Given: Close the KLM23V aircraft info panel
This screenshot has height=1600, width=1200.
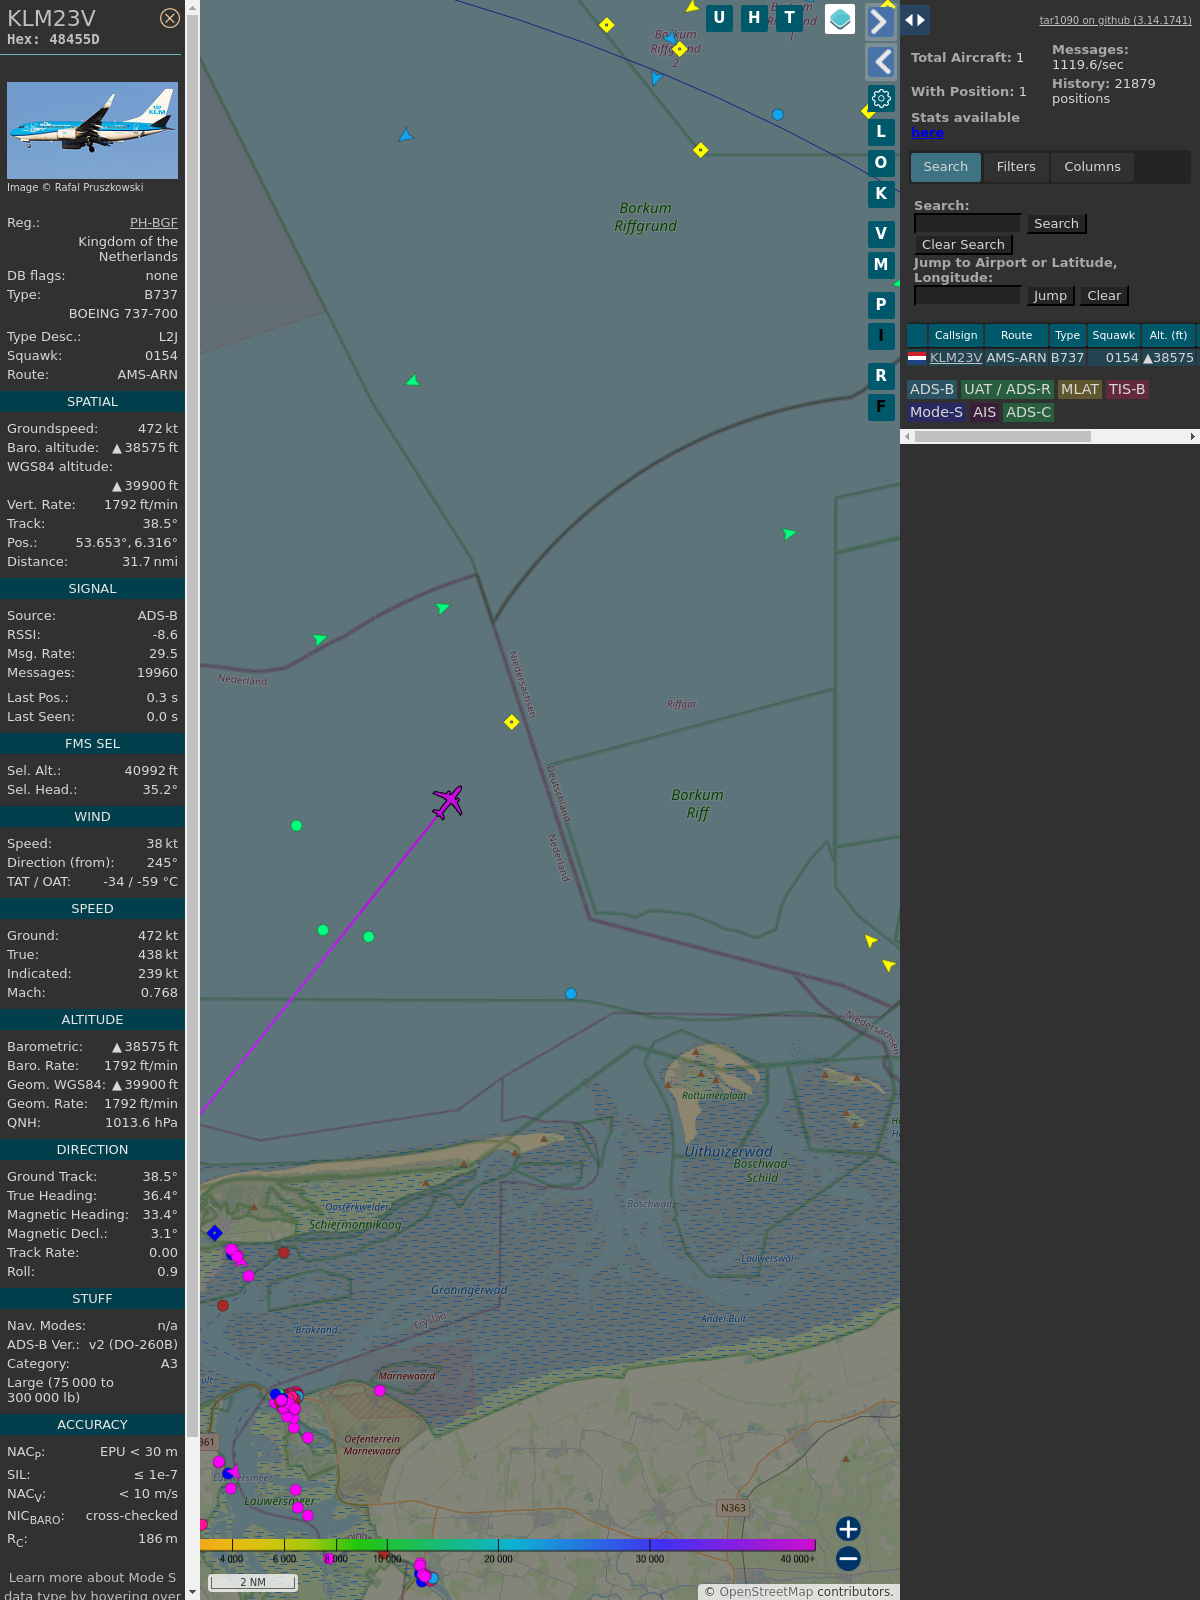Looking at the screenshot, I should pos(170,18).
